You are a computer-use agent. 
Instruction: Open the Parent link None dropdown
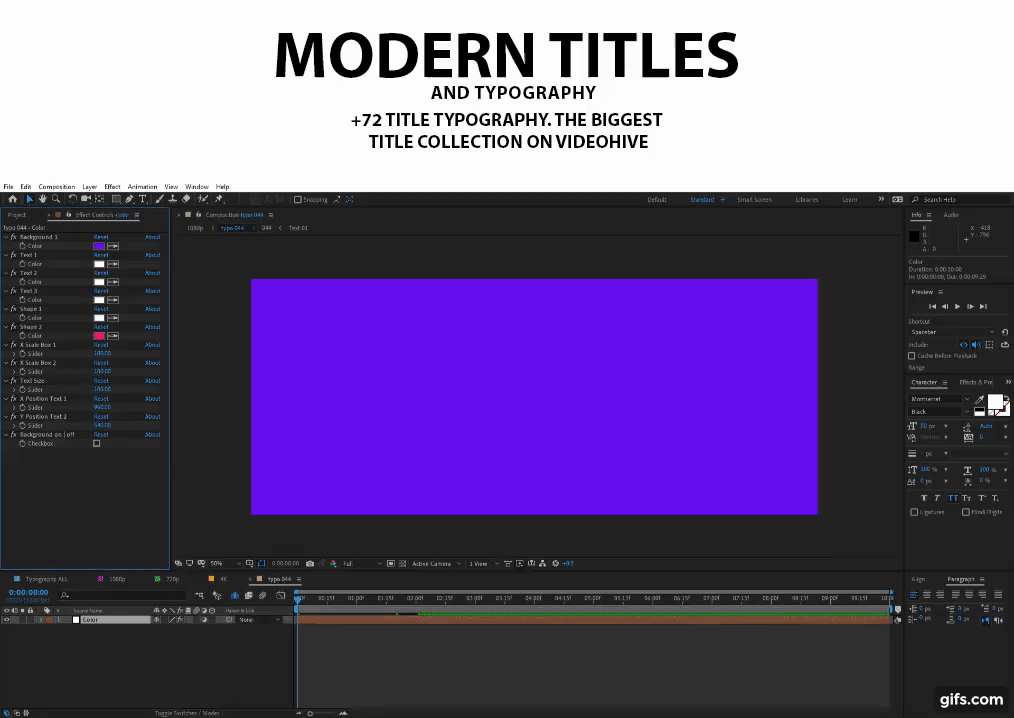click(259, 620)
